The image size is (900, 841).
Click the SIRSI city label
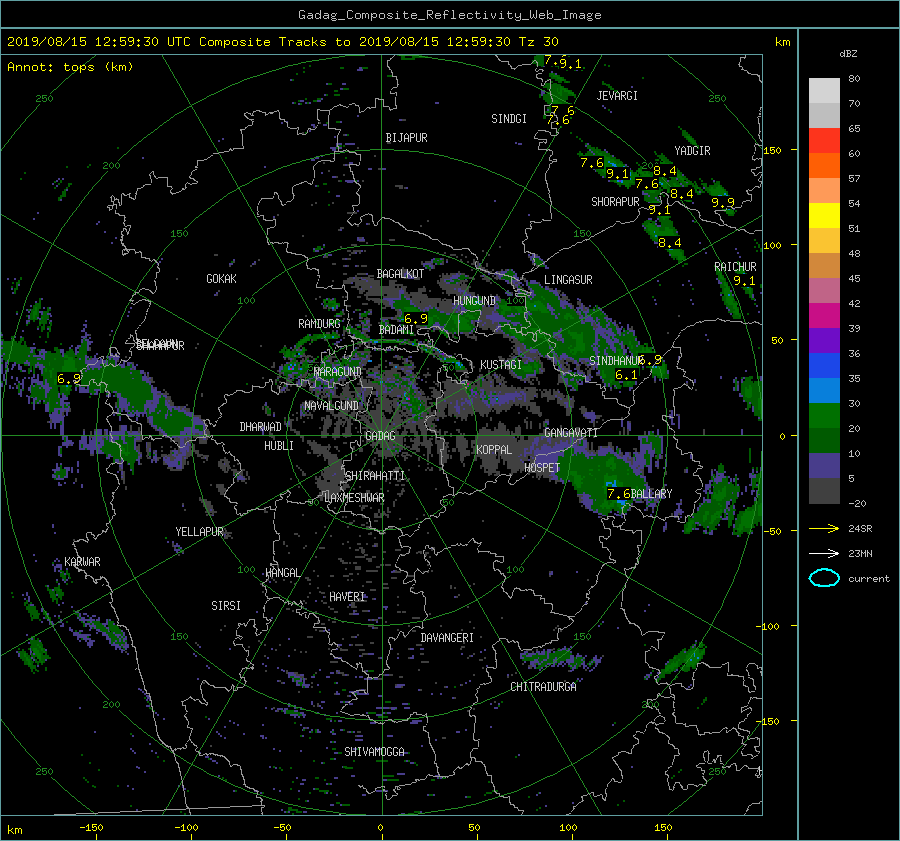click(x=226, y=606)
